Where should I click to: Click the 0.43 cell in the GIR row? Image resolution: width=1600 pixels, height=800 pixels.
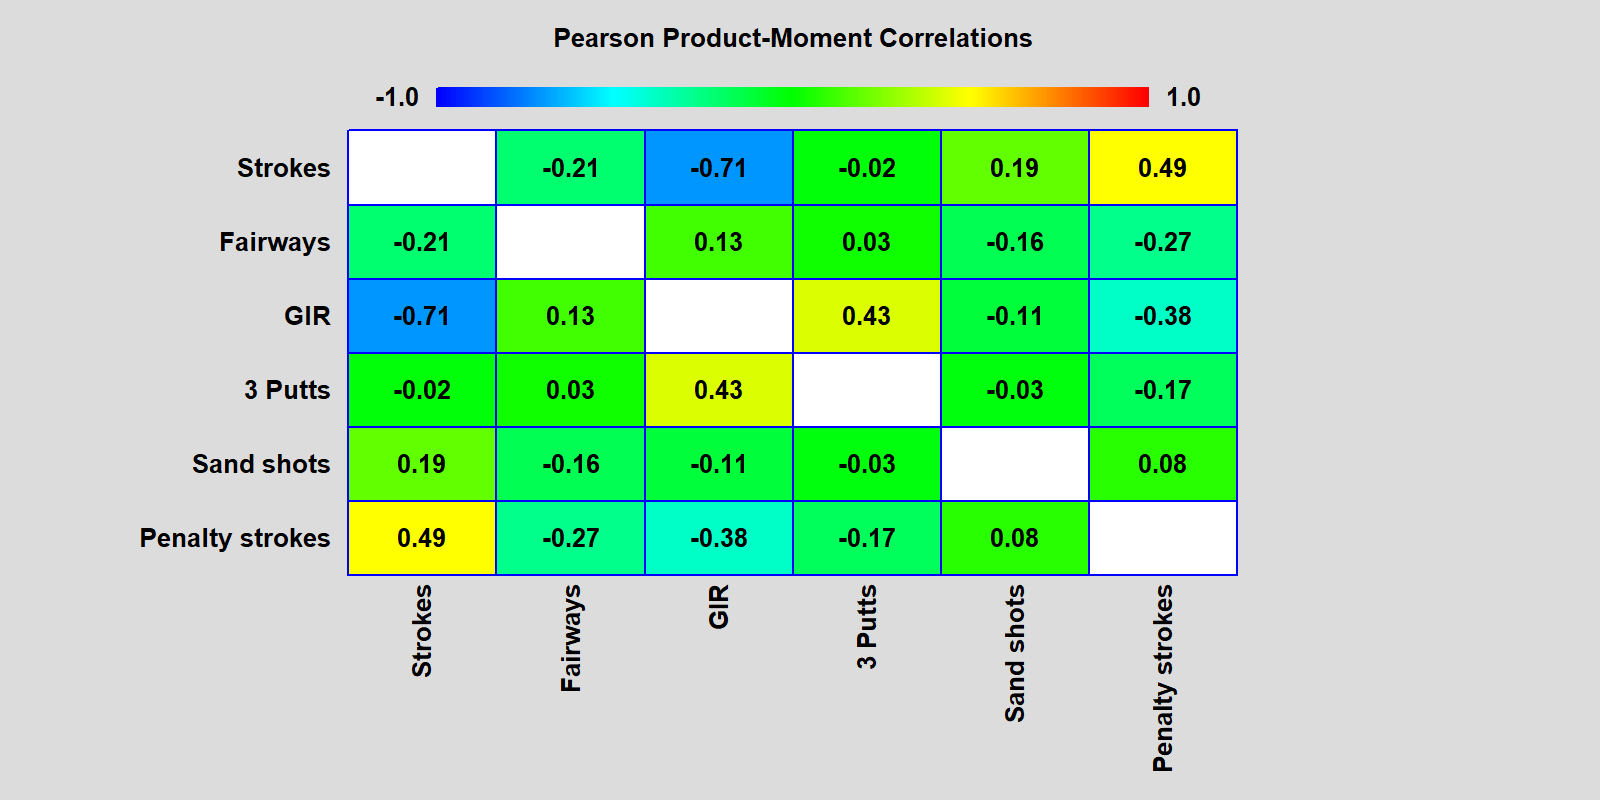[x=866, y=316]
